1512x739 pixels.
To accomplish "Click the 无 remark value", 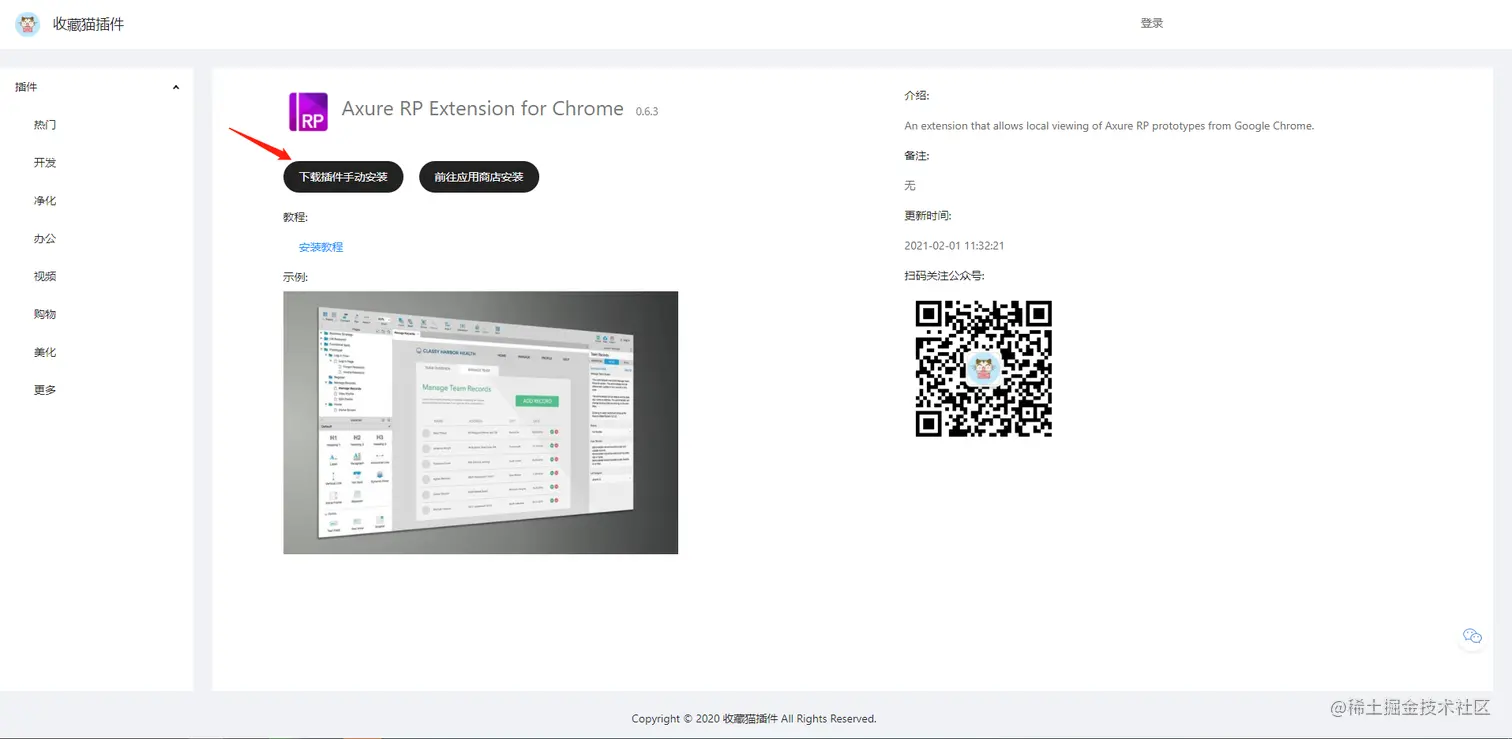I will point(910,186).
